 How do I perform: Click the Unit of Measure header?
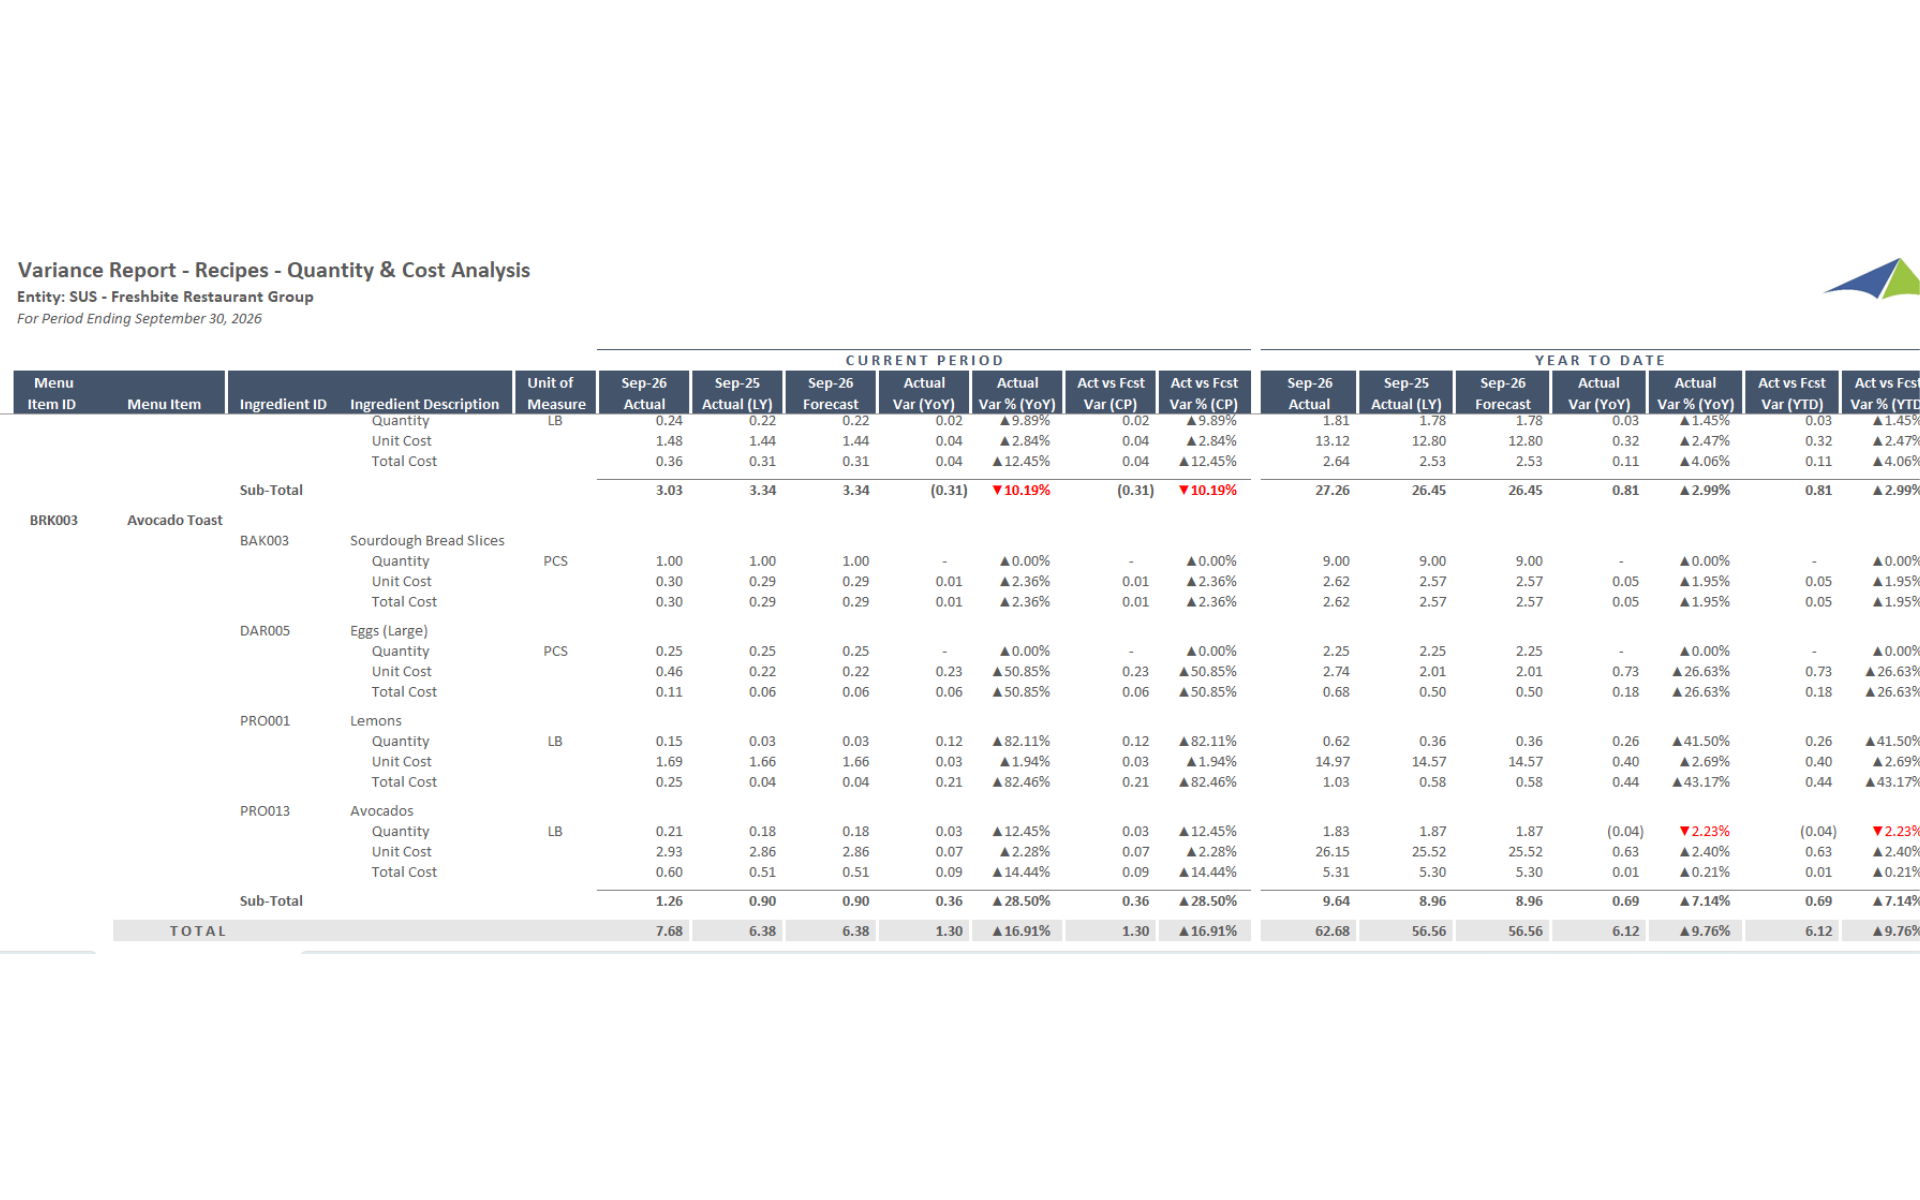point(555,393)
